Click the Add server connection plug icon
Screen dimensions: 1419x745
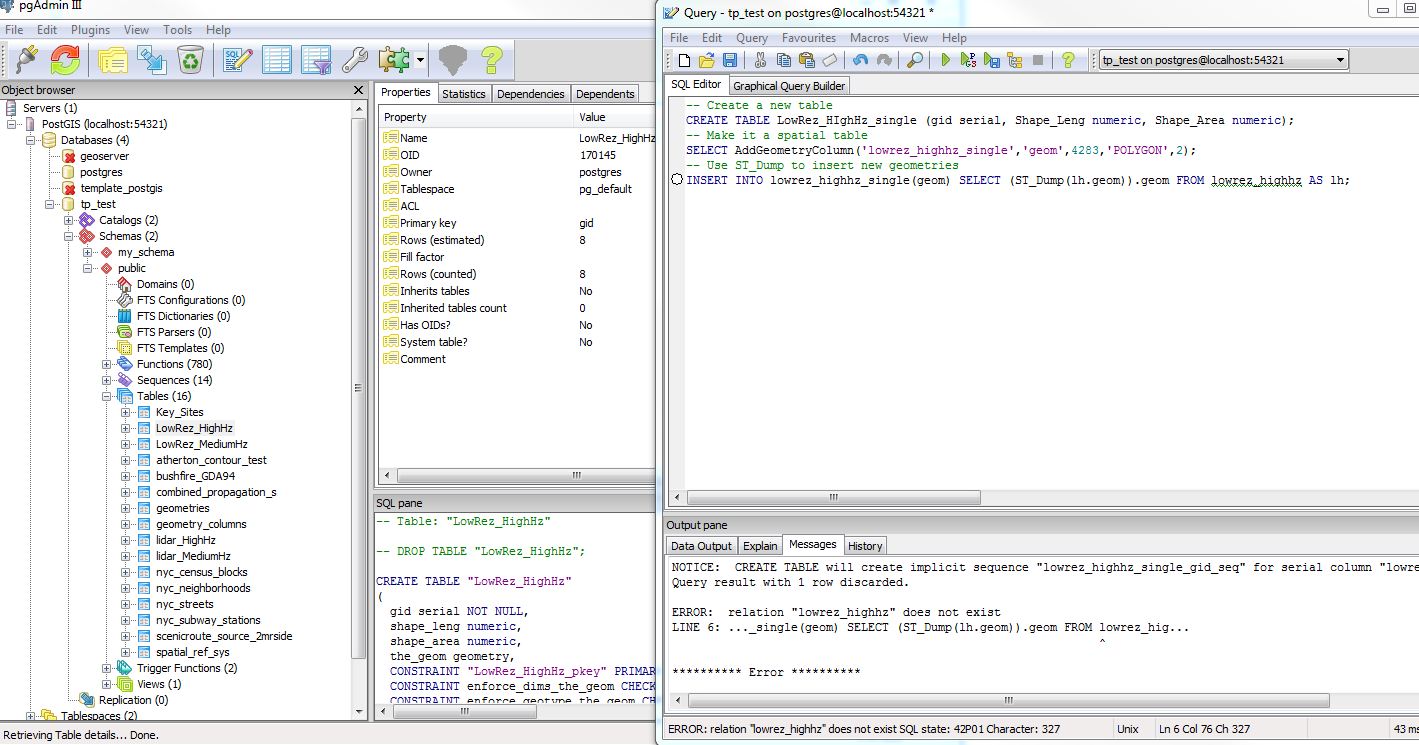(x=26, y=60)
